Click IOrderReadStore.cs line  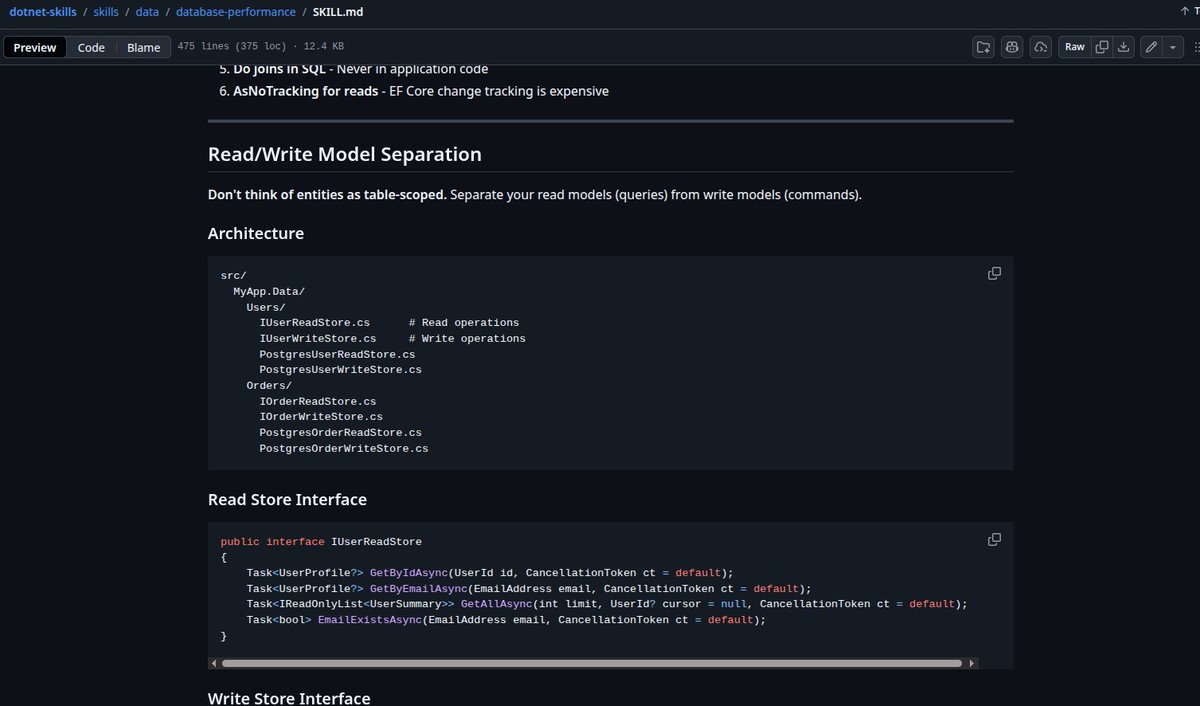[x=318, y=401]
